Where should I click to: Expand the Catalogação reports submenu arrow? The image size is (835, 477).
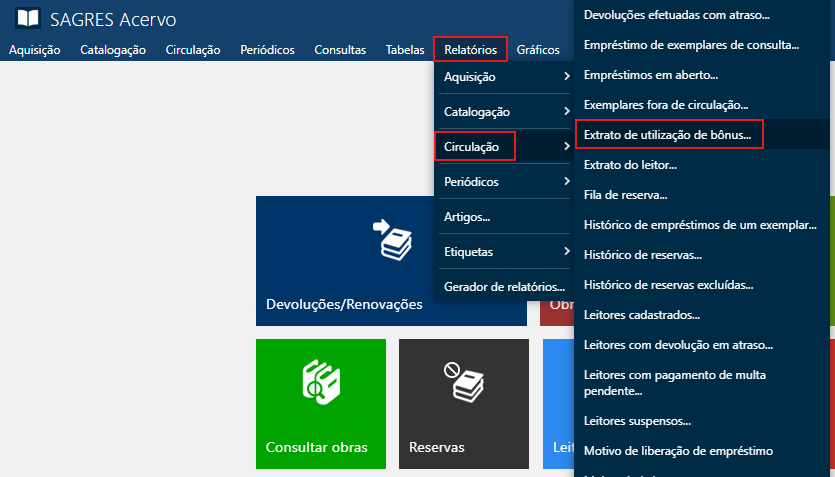pyautogui.click(x=567, y=112)
